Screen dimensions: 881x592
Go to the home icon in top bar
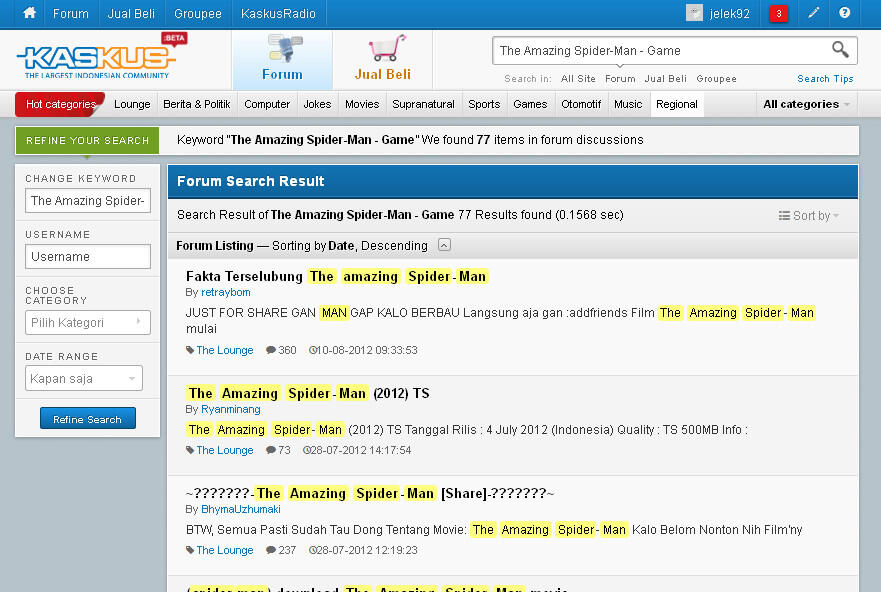(30, 13)
